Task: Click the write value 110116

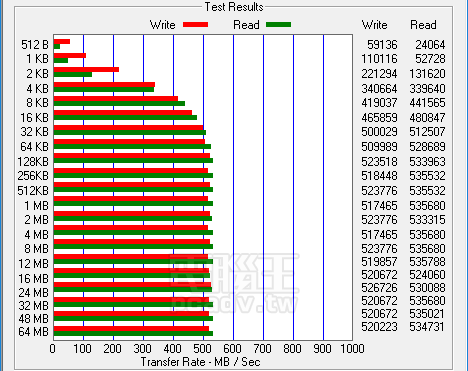Action: (x=380, y=59)
